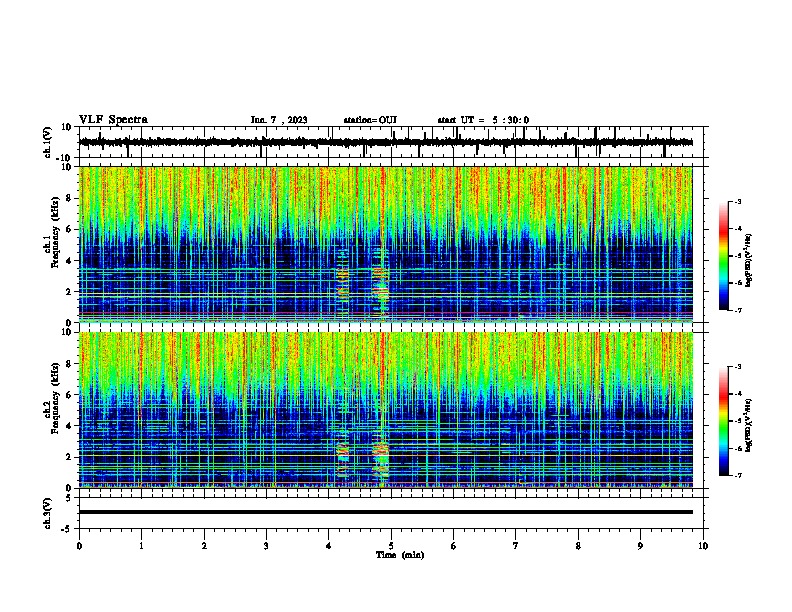This screenshot has width=792, height=612.
Task: Click the "Time (min)" x-axis label
Action: point(400,555)
